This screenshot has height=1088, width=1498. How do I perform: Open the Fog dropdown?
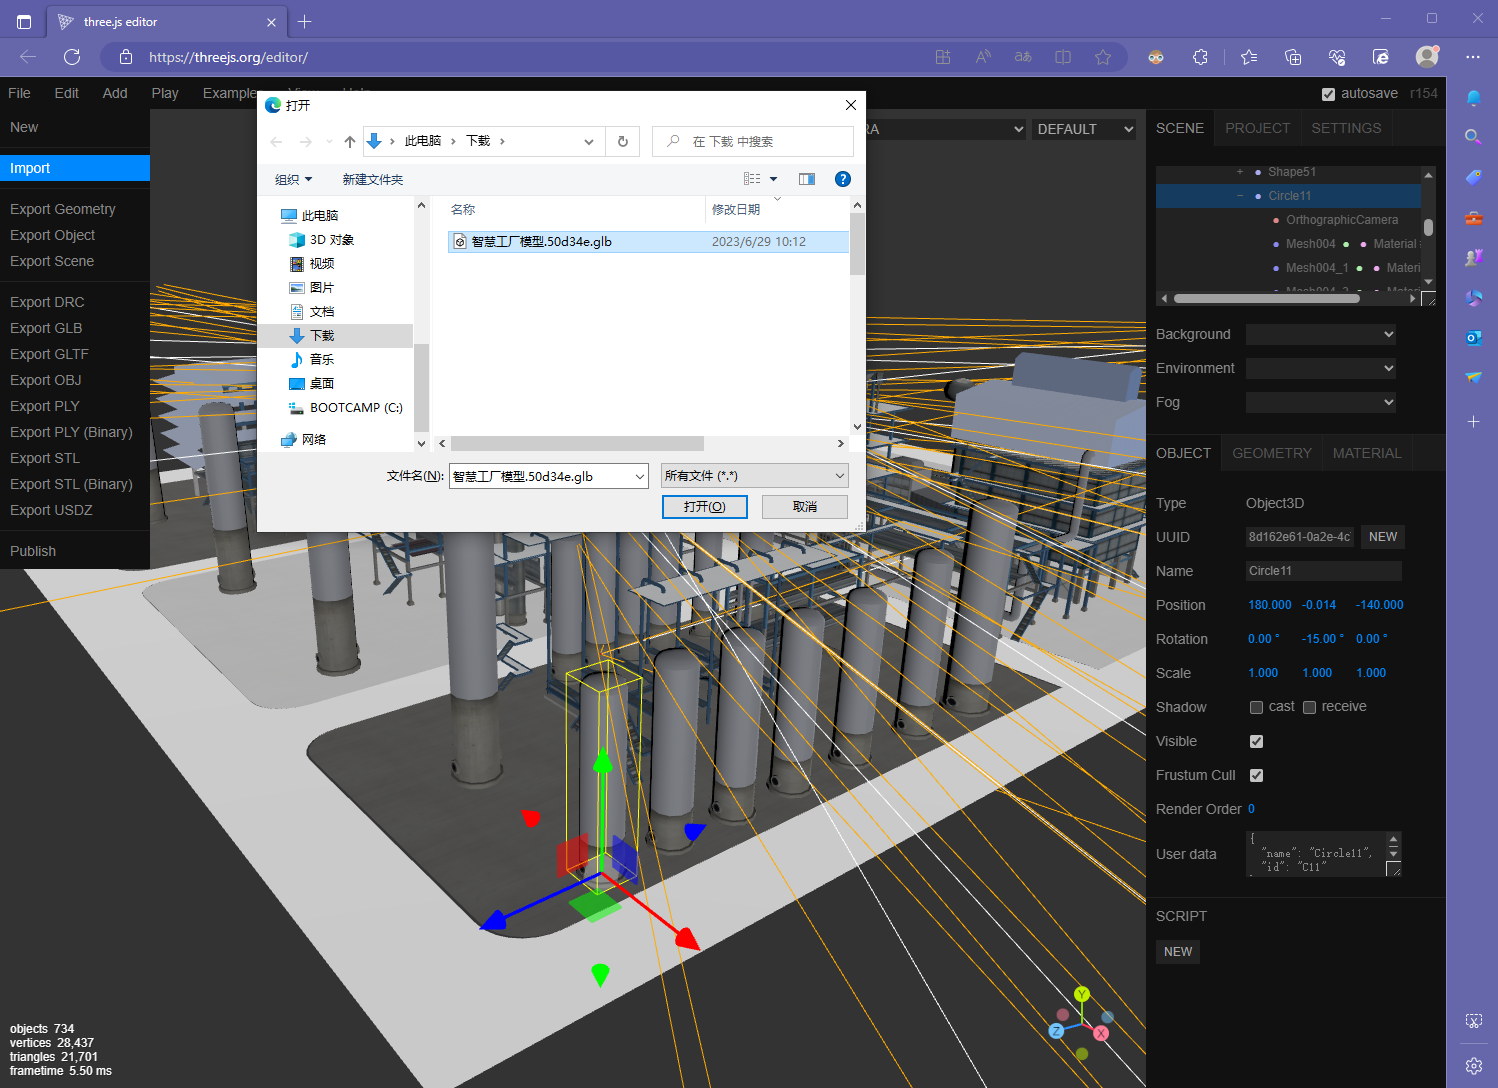1320,402
